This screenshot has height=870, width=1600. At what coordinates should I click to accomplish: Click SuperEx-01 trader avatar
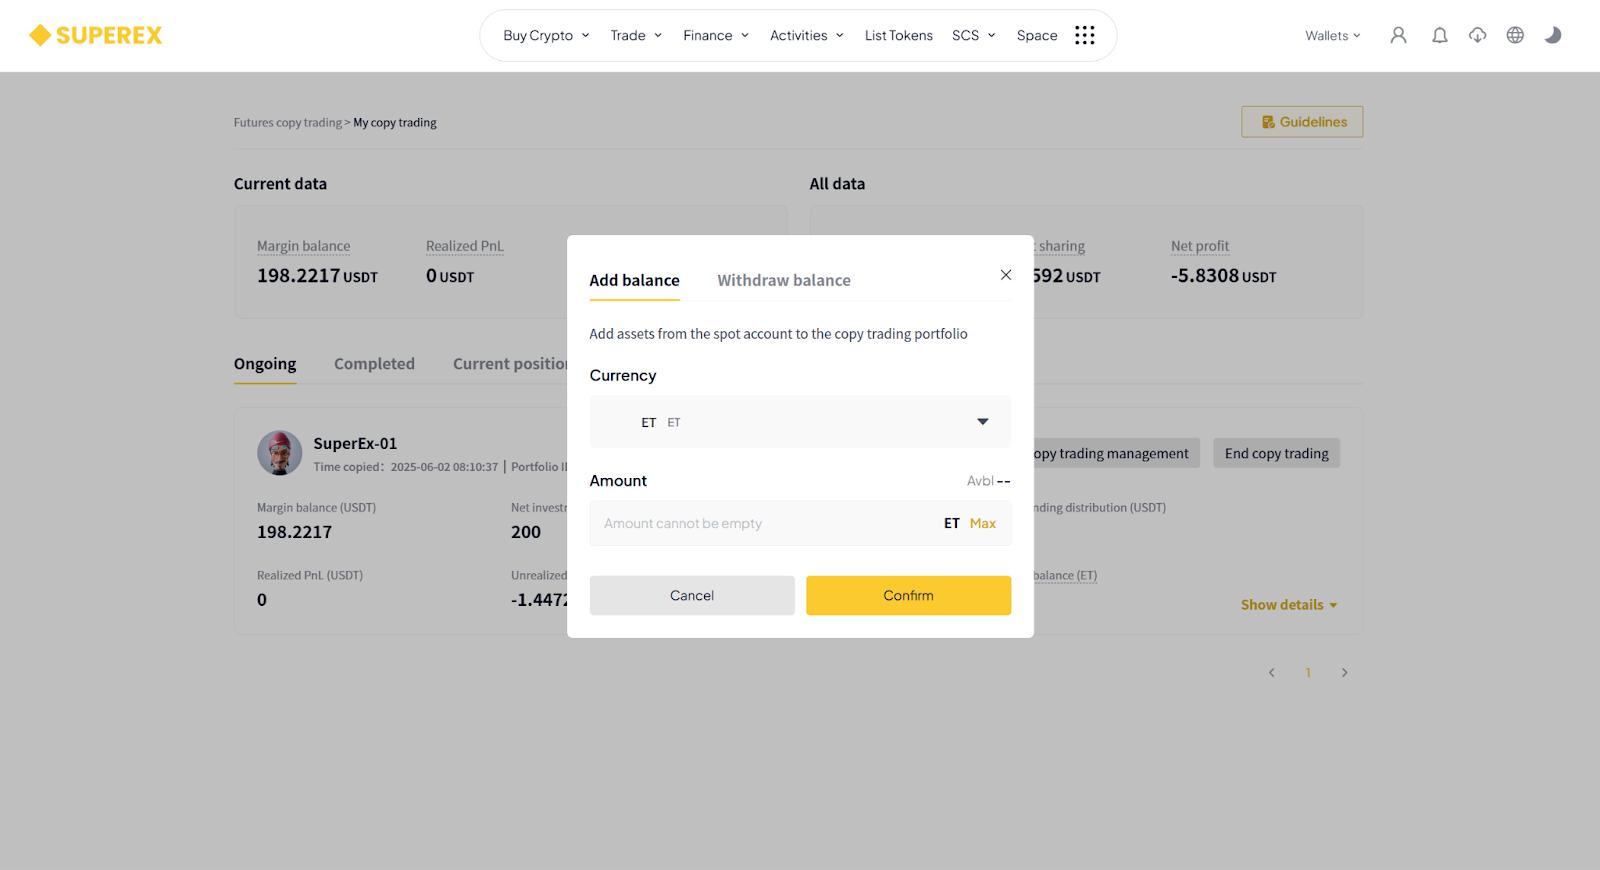point(280,453)
